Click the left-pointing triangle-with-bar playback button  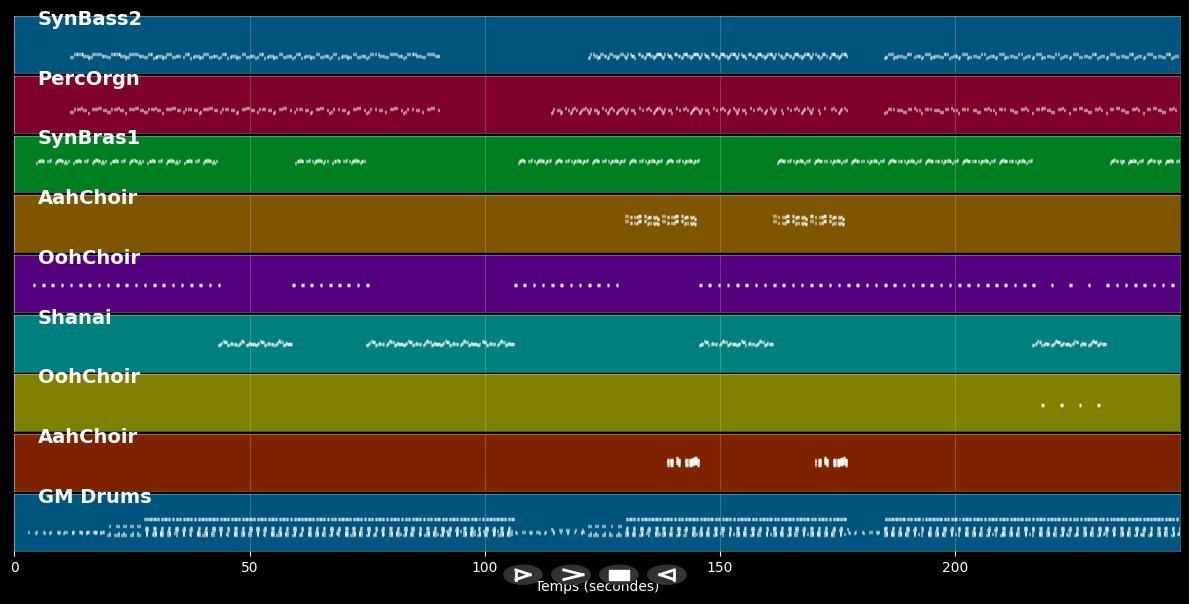pos(667,575)
